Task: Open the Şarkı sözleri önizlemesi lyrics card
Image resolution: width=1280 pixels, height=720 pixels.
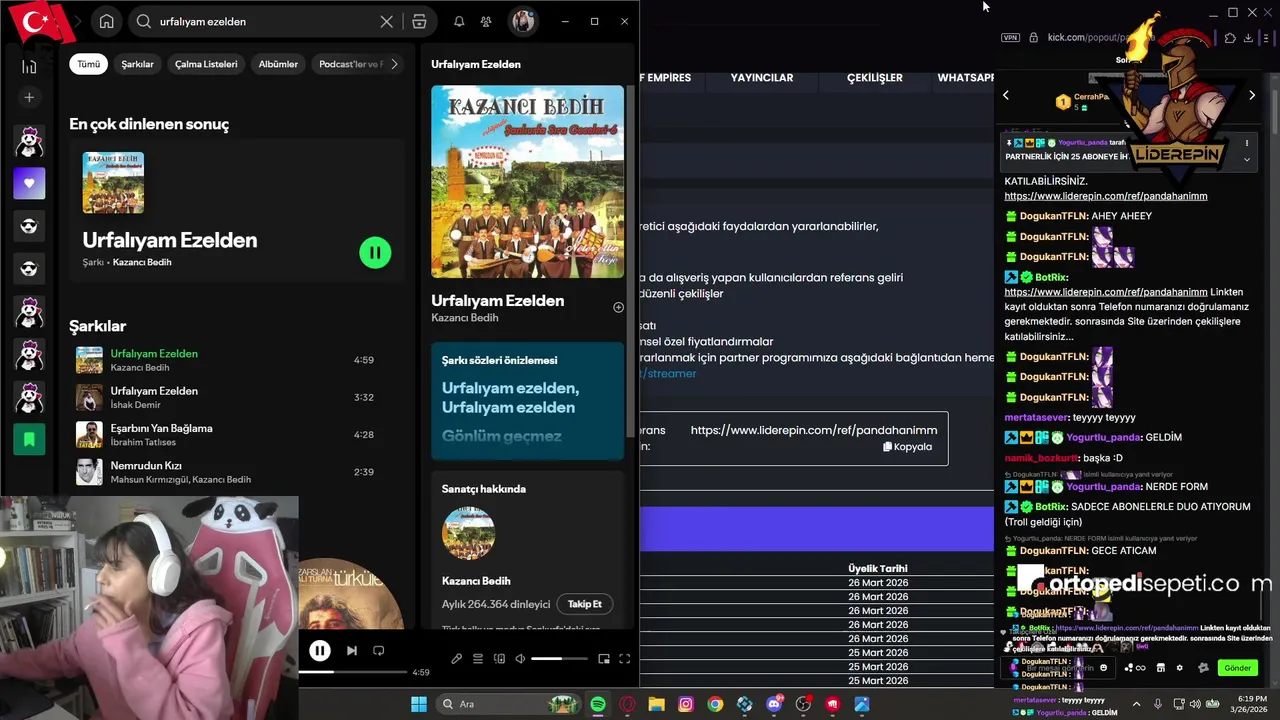Action: click(x=527, y=401)
